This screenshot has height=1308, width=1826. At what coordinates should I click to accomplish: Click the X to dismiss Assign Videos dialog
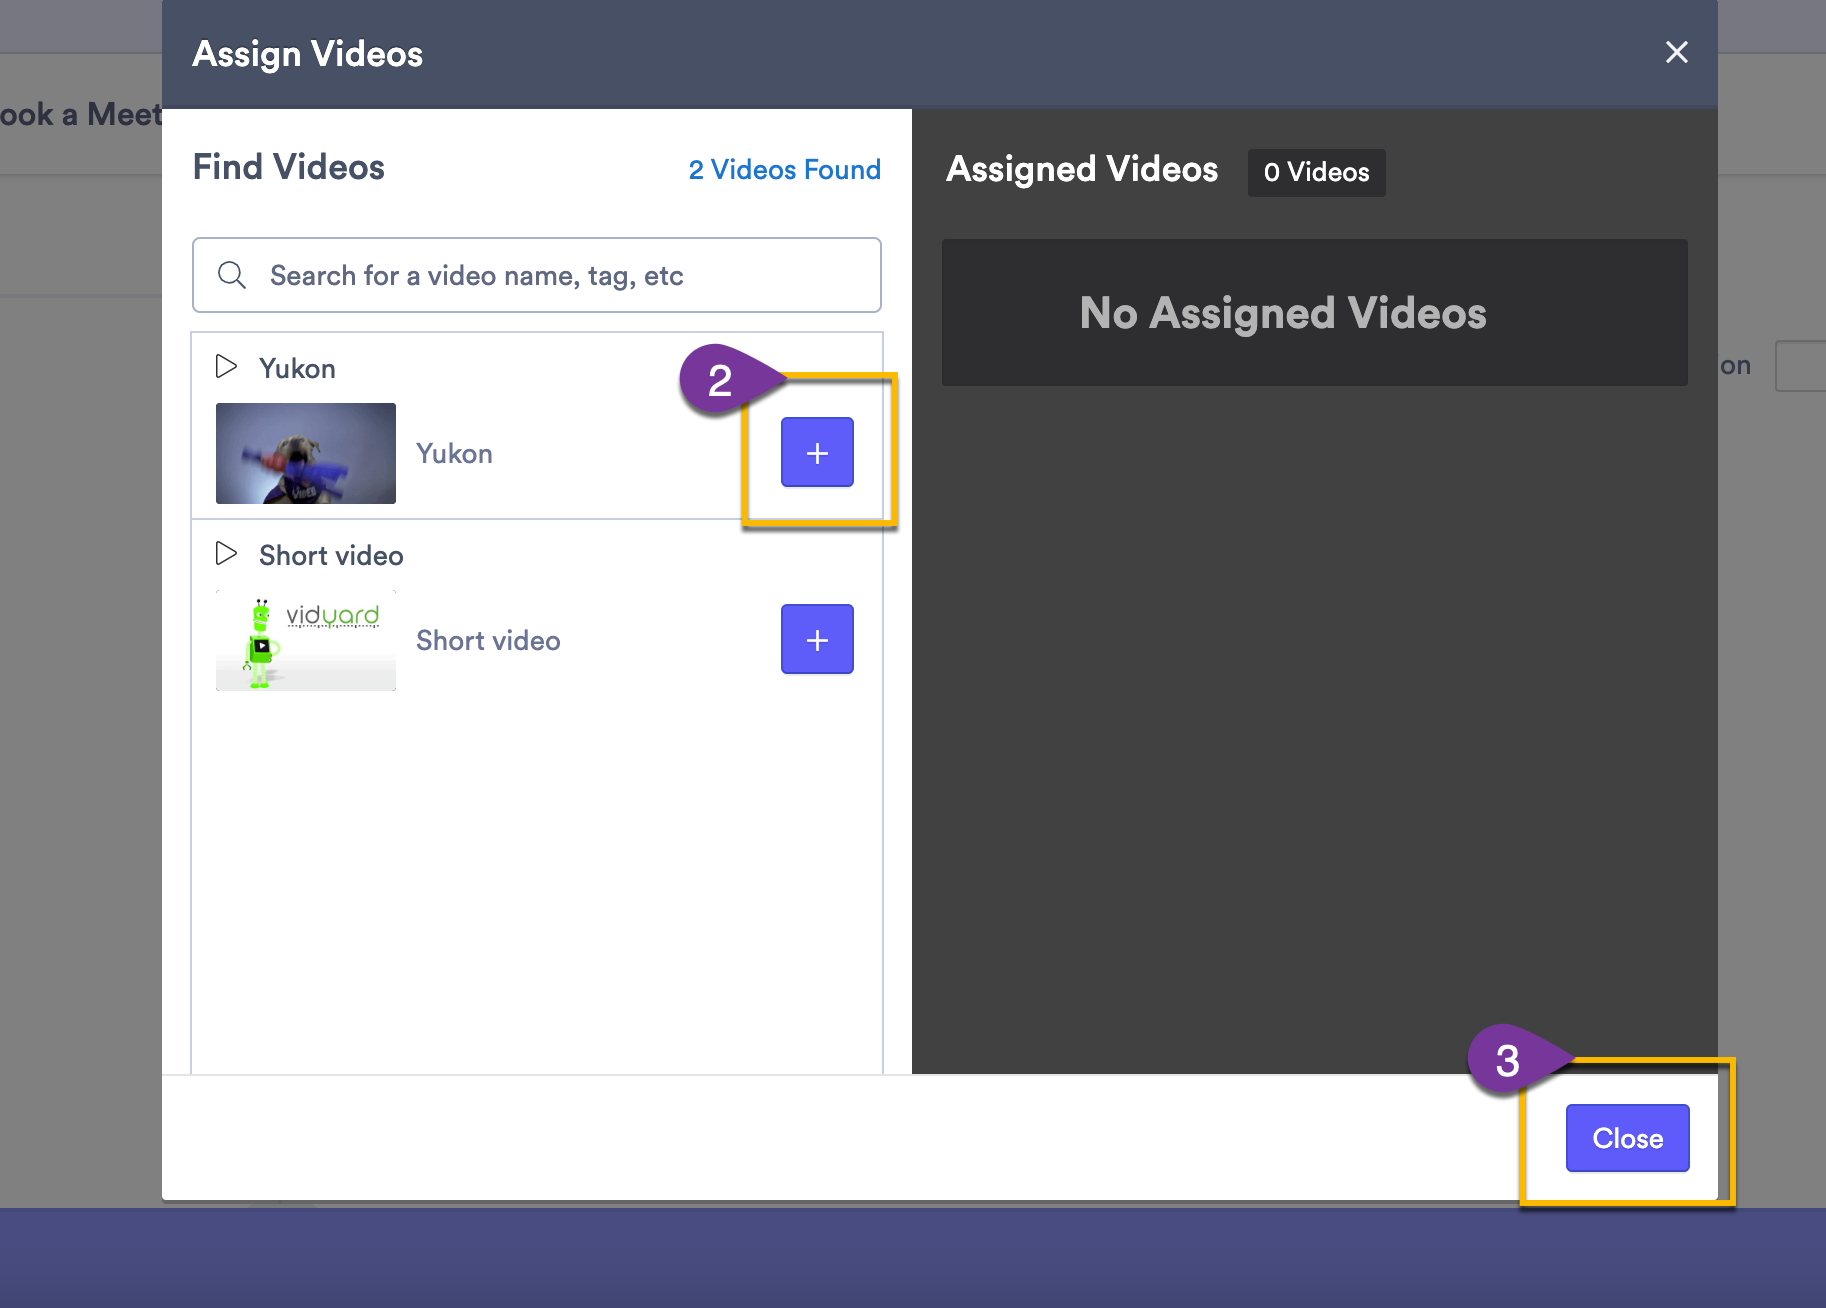tap(1676, 52)
